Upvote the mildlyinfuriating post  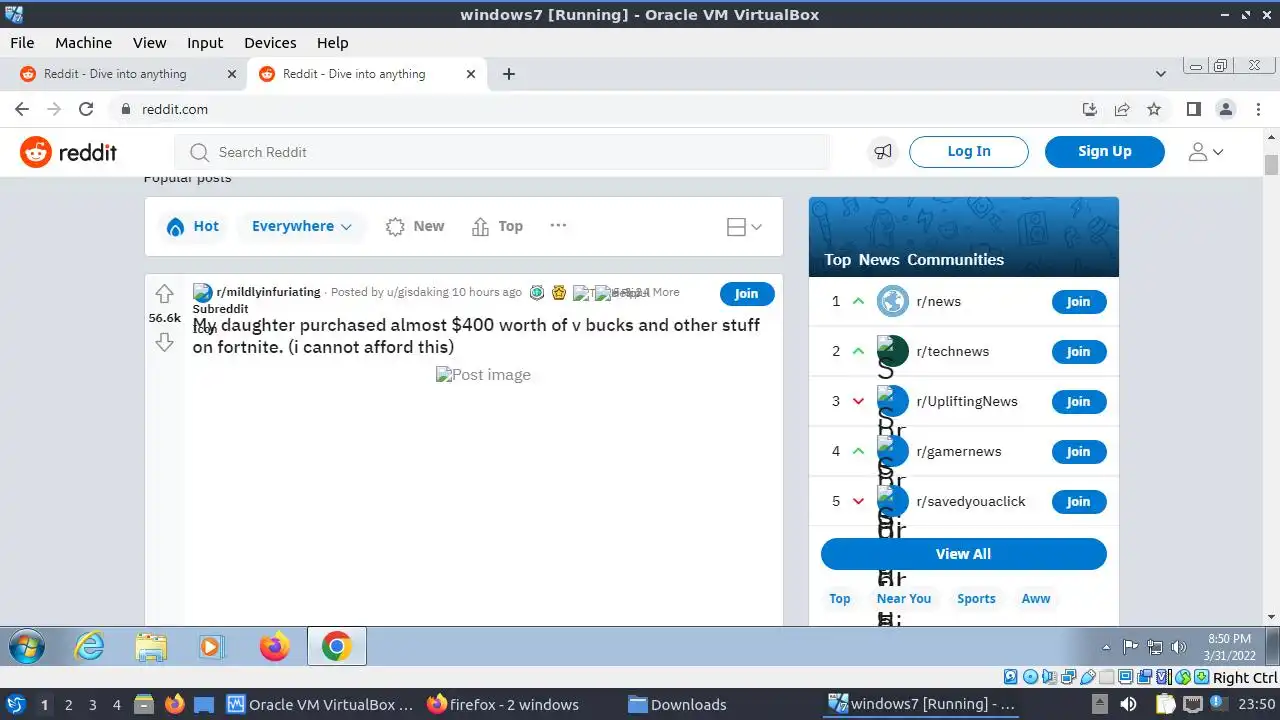pos(165,294)
